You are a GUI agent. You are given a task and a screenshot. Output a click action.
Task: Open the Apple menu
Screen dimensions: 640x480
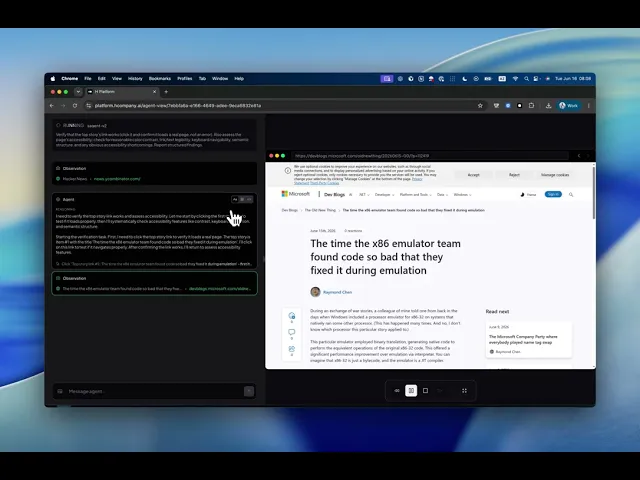[53, 79]
